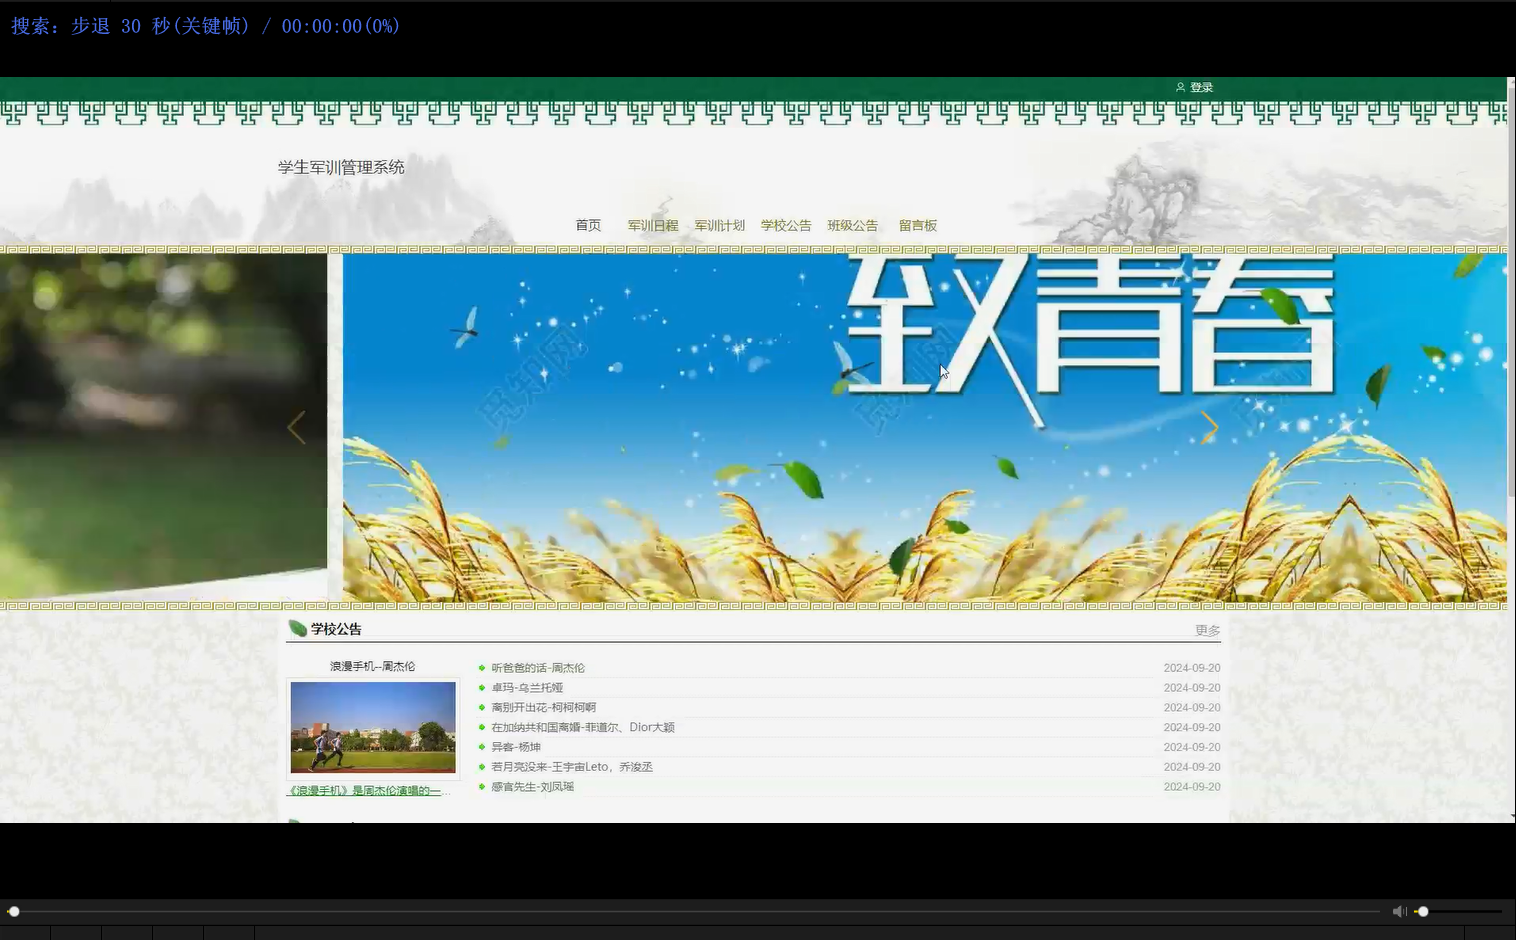Open the 听爸爸的话-周杰伦 announcement link
Viewport: 1516px width, 940px height.
pos(538,667)
